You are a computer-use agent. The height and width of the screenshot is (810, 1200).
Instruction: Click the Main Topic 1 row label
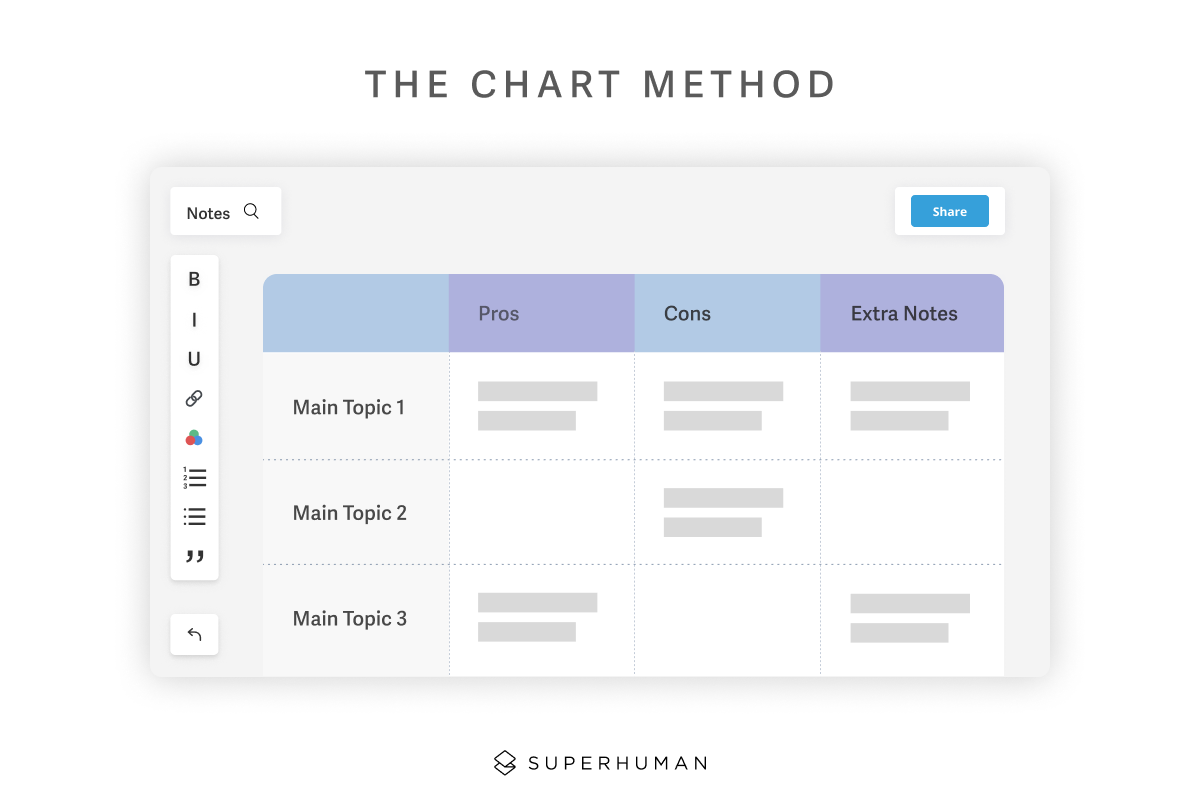click(349, 407)
